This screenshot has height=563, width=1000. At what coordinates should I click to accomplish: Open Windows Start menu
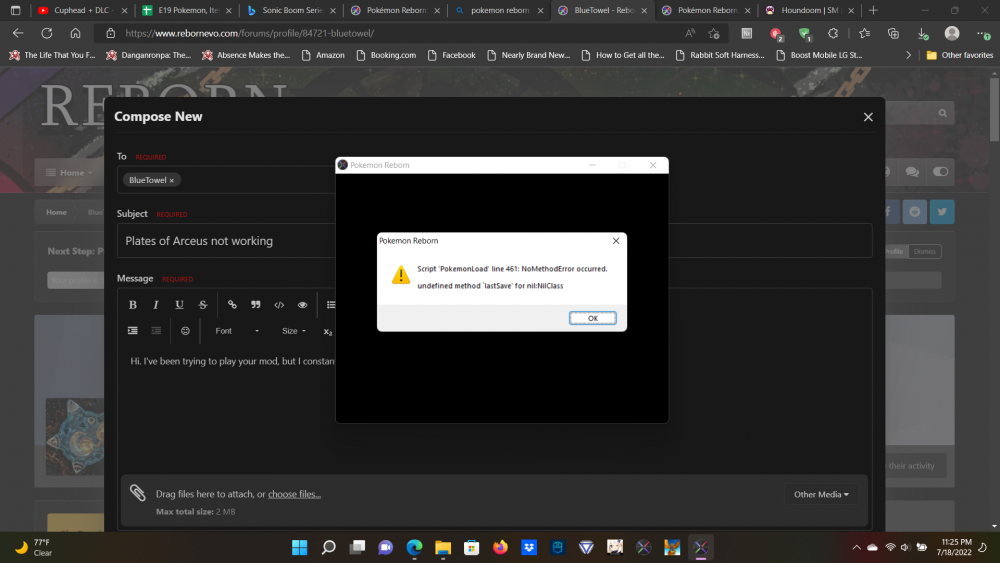(300, 548)
